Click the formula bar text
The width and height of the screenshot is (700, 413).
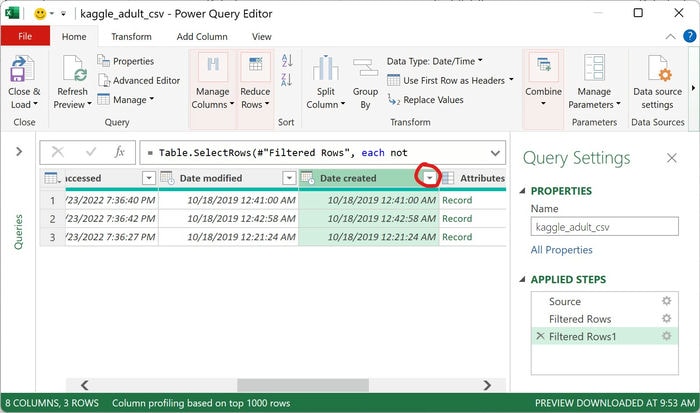[x=283, y=153]
